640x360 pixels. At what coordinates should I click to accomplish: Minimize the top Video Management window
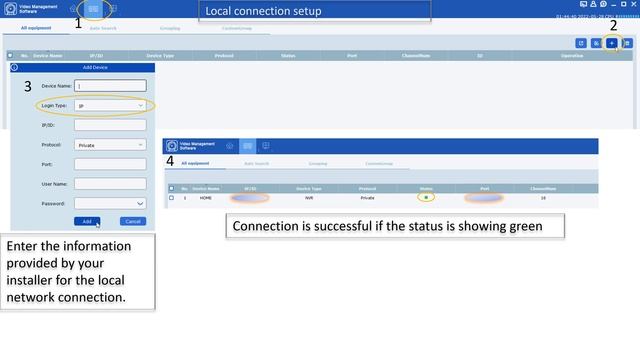[x=613, y=4]
